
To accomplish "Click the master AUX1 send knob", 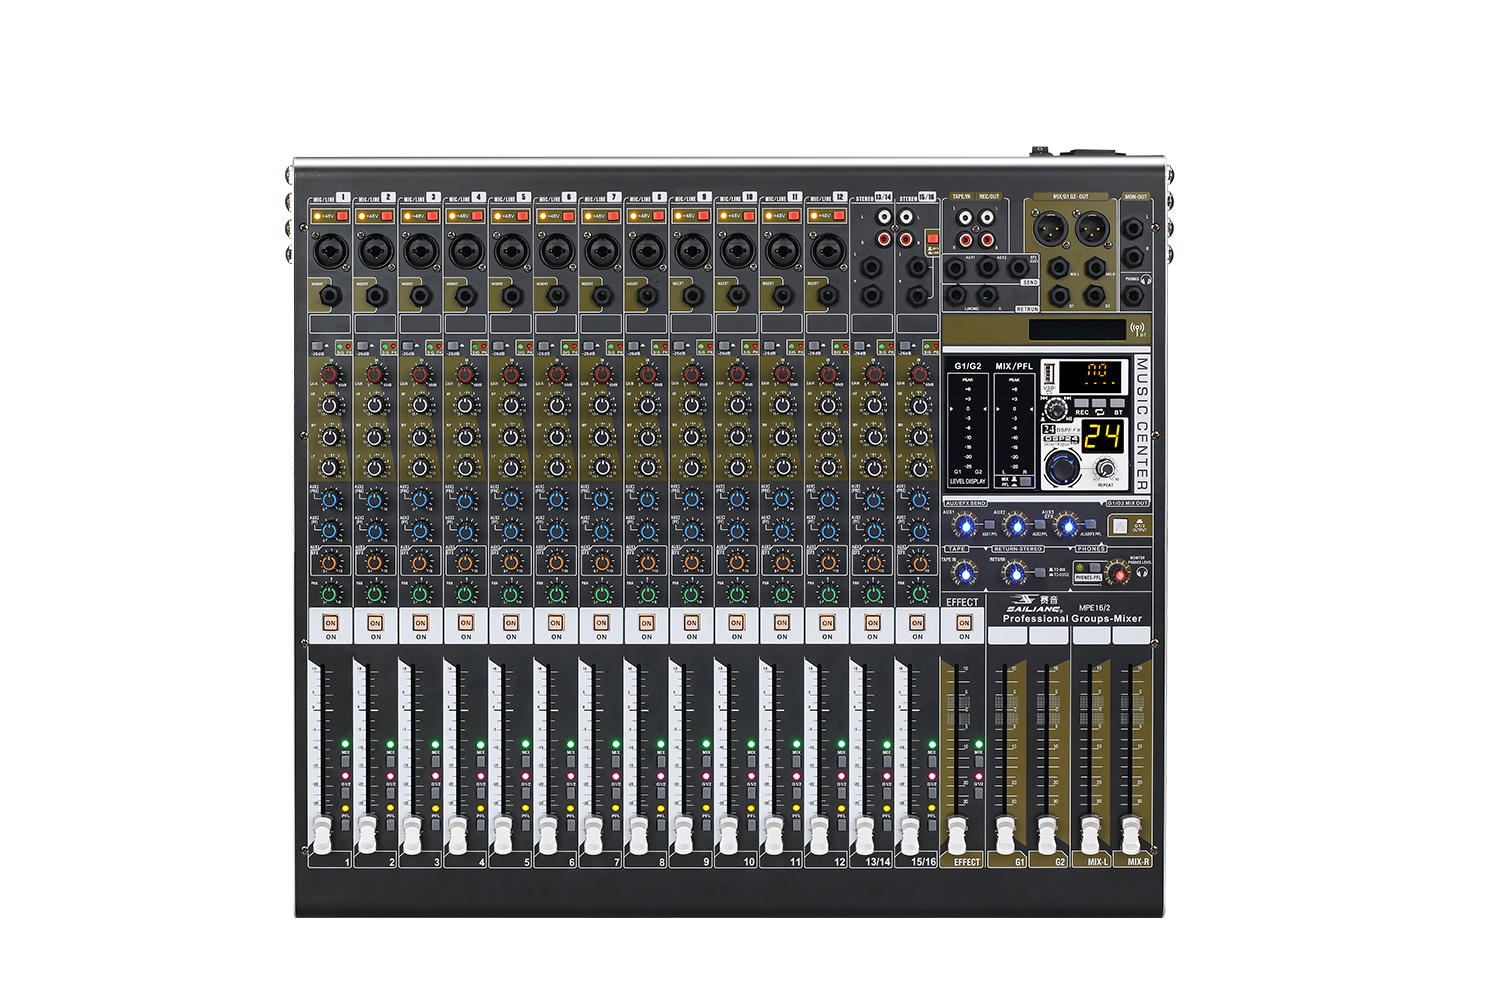I will (x=966, y=526).
